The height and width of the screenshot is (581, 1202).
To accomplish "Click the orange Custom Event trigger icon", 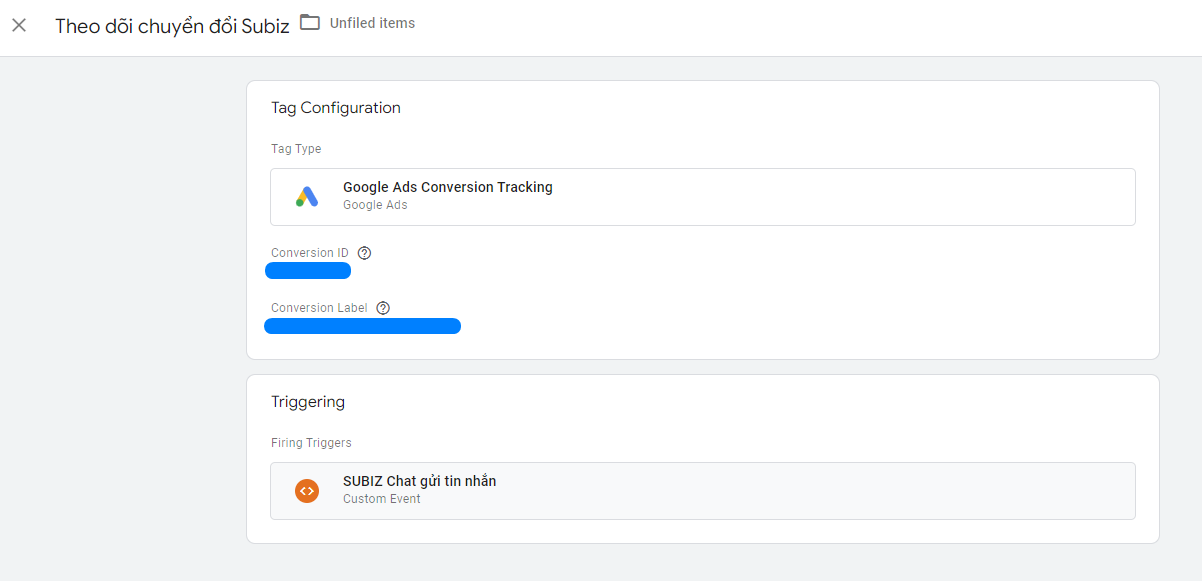I will pos(307,491).
